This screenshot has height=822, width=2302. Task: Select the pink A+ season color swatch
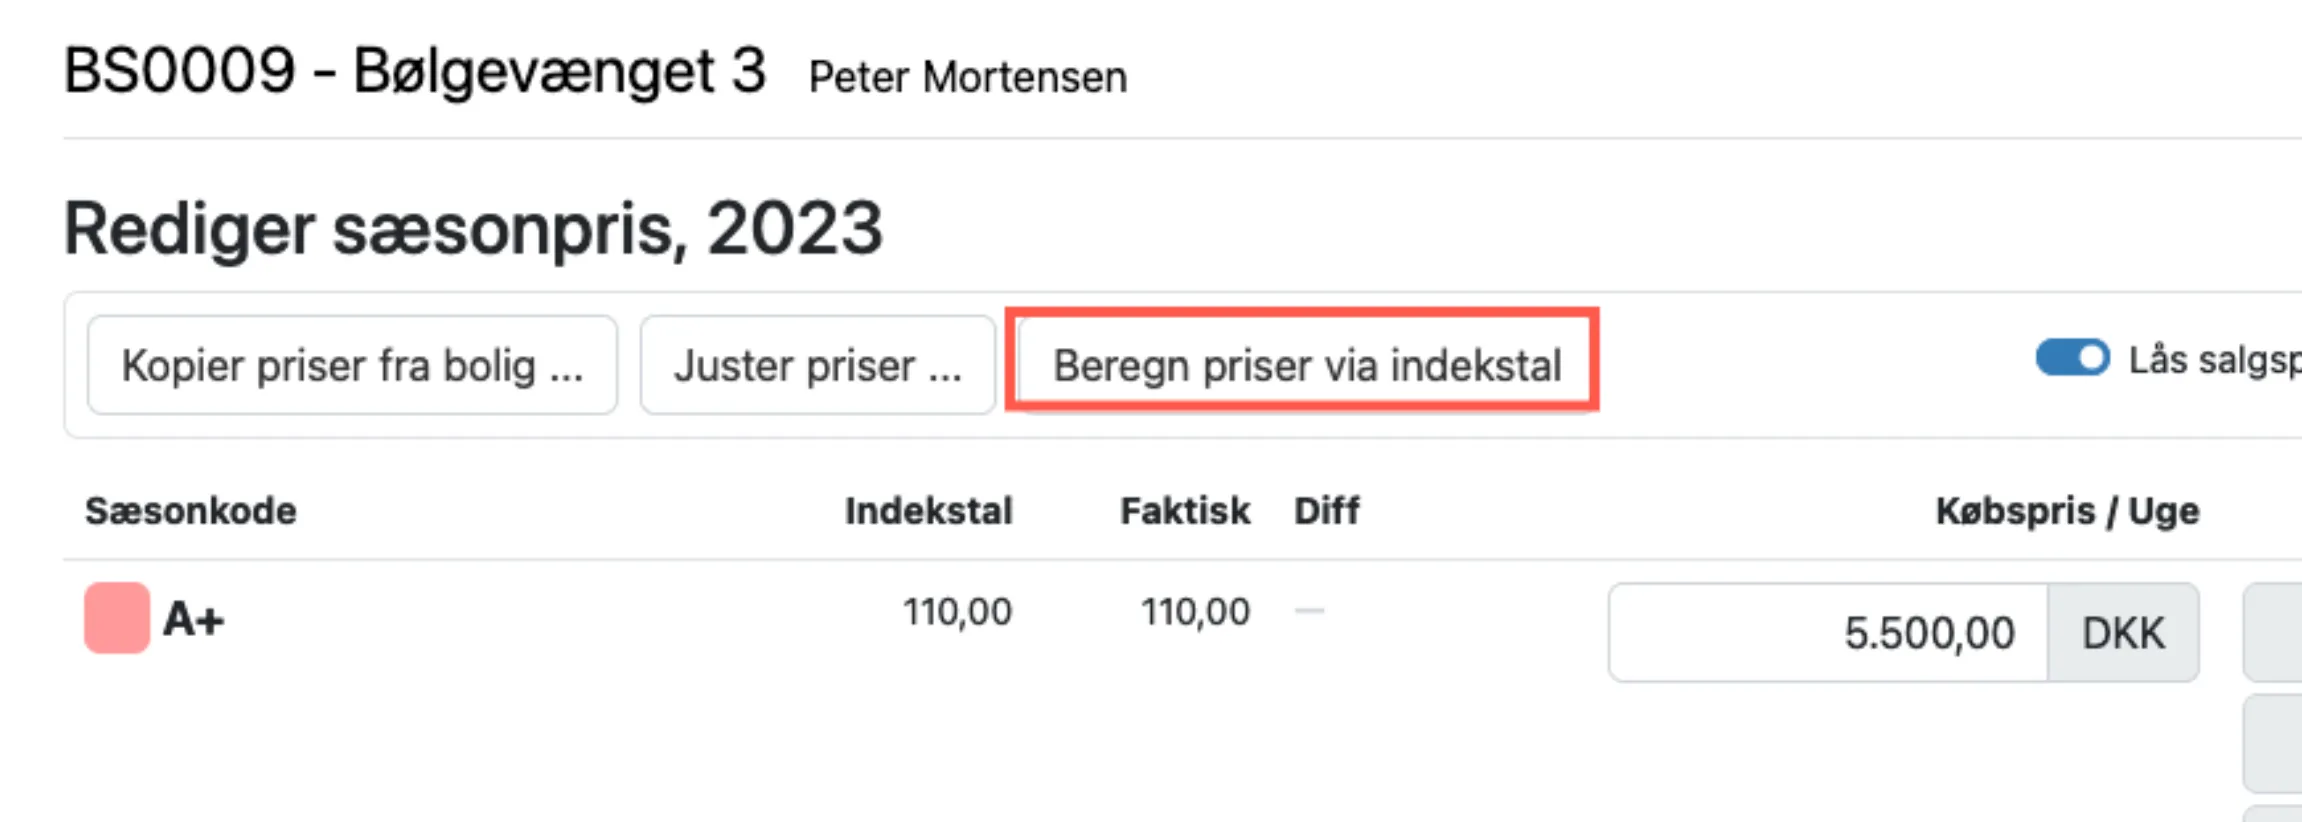(116, 620)
